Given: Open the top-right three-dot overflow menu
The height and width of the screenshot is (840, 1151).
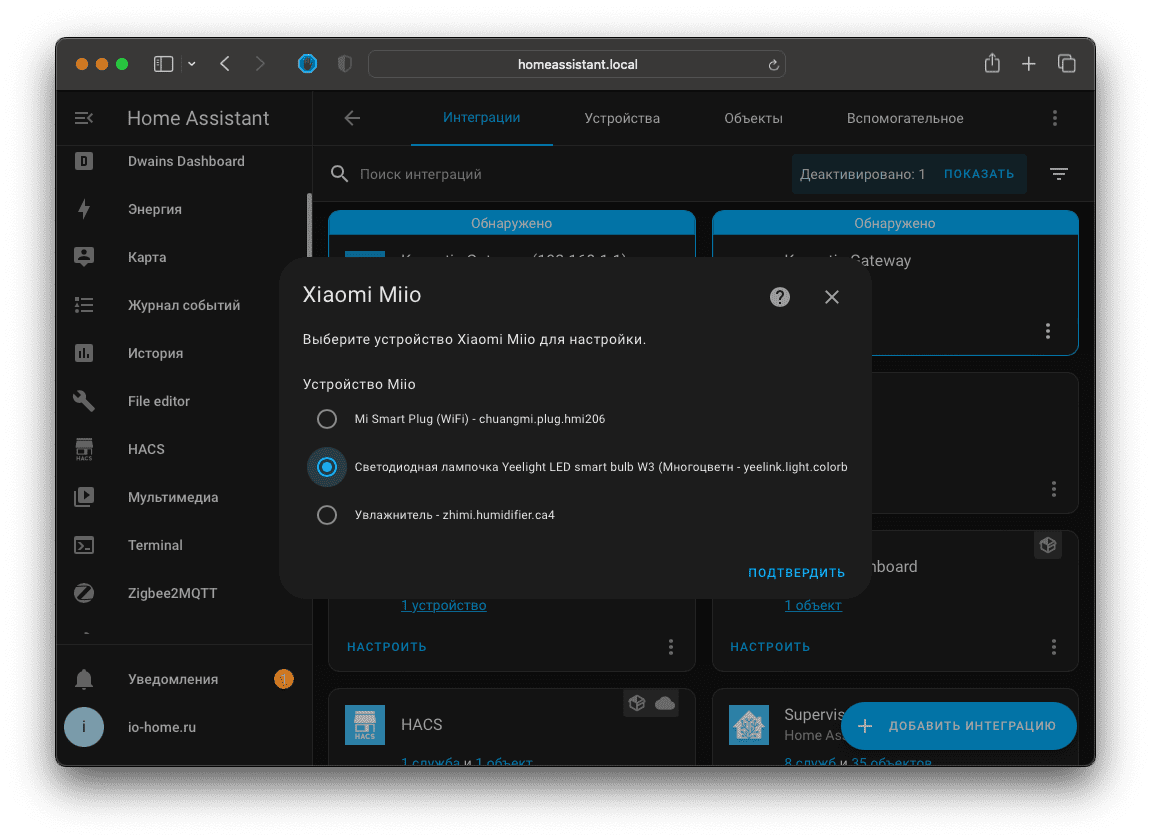Looking at the screenshot, I should (x=1054, y=118).
